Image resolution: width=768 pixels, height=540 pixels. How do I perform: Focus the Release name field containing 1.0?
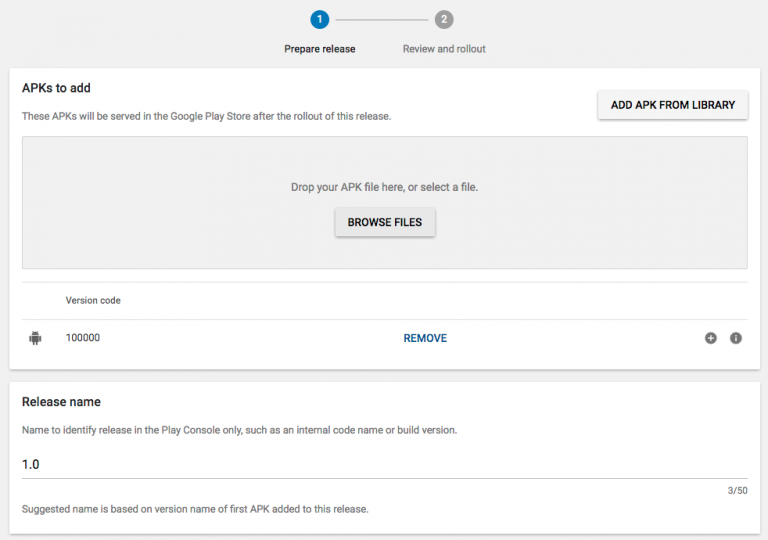(x=384, y=464)
